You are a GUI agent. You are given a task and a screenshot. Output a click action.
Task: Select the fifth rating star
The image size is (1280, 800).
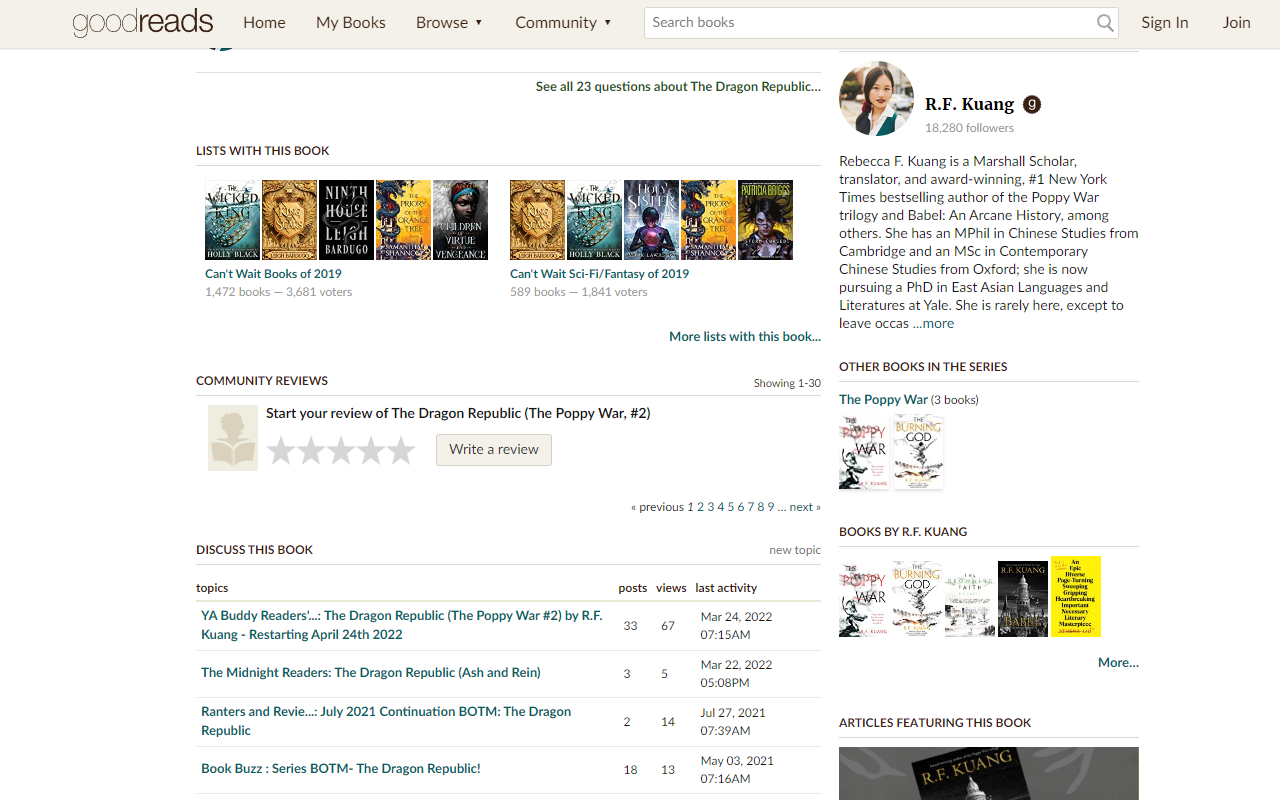click(x=401, y=451)
